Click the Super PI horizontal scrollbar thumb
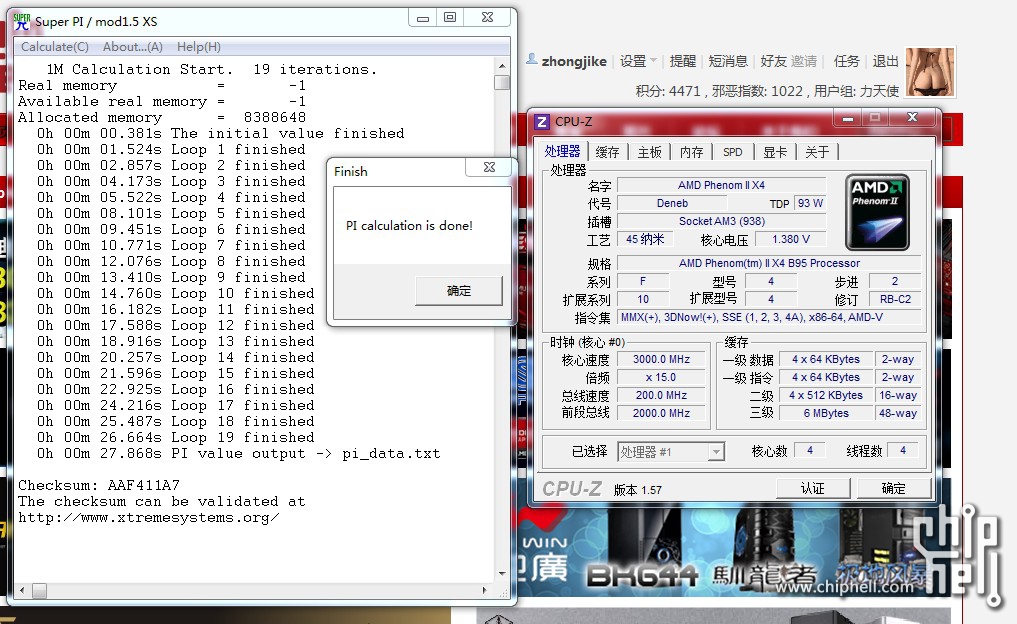The width and height of the screenshot is (1017, 624). pyautogui.click(x=40, y=590)
